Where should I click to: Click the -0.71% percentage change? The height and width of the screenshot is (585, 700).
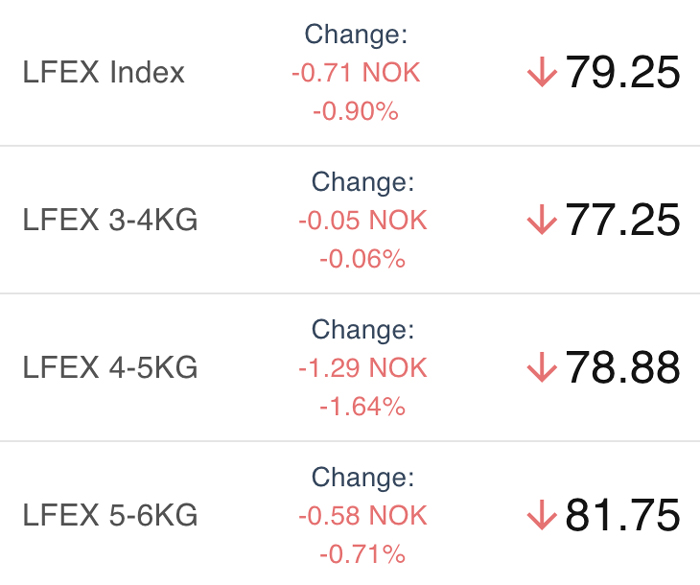[x=362, y=555]
